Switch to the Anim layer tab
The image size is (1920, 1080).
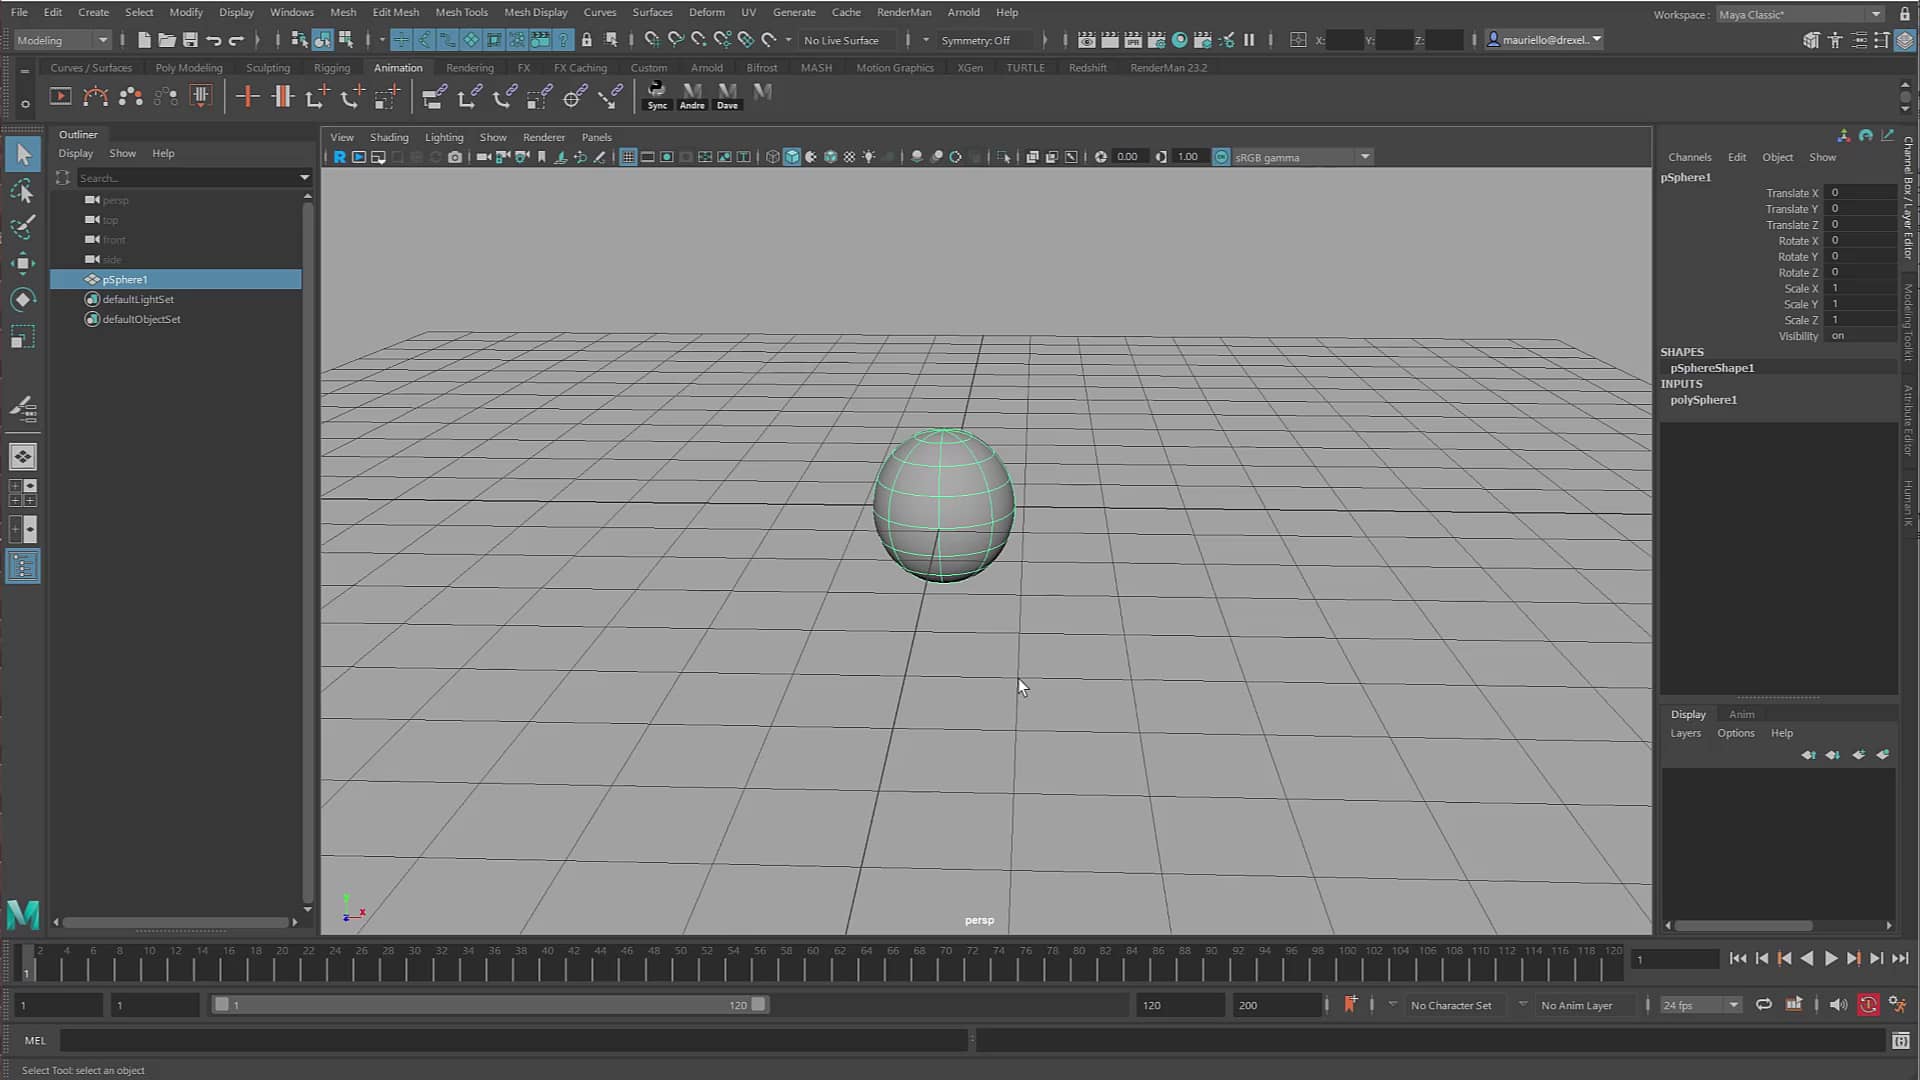click(1741, 714)
